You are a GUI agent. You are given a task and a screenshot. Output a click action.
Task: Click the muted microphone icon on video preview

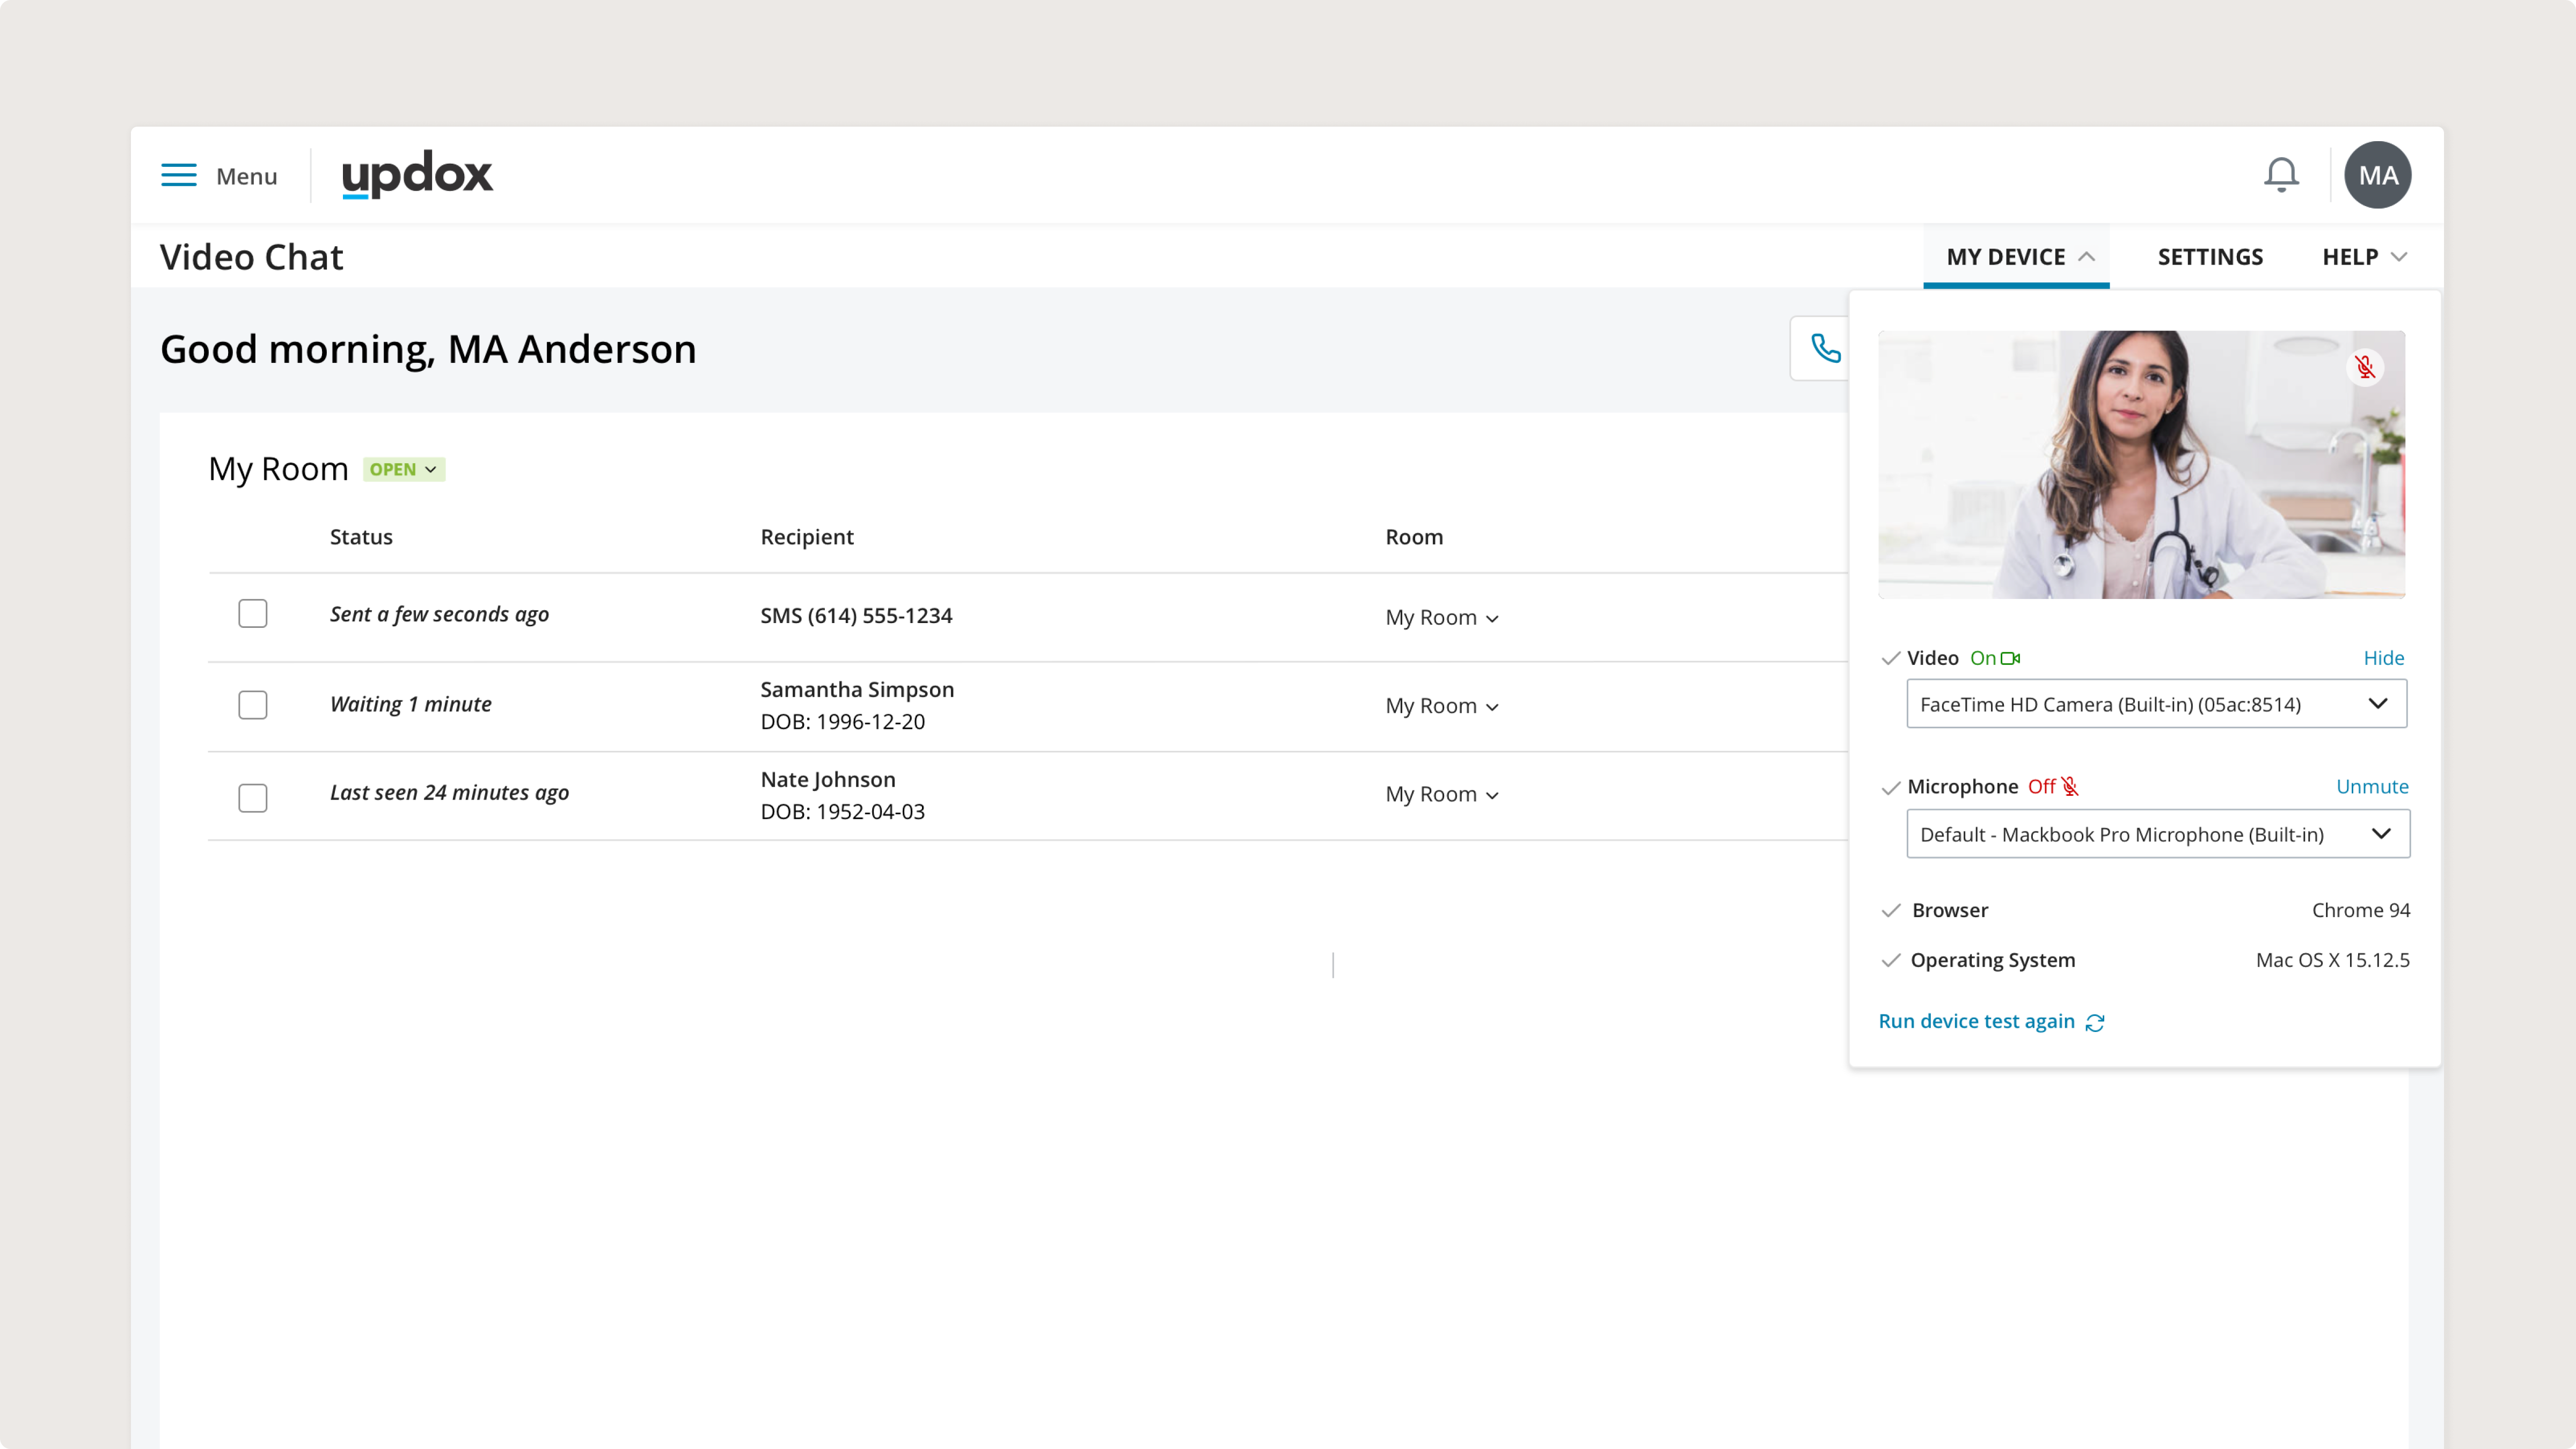coord(2364,367)
